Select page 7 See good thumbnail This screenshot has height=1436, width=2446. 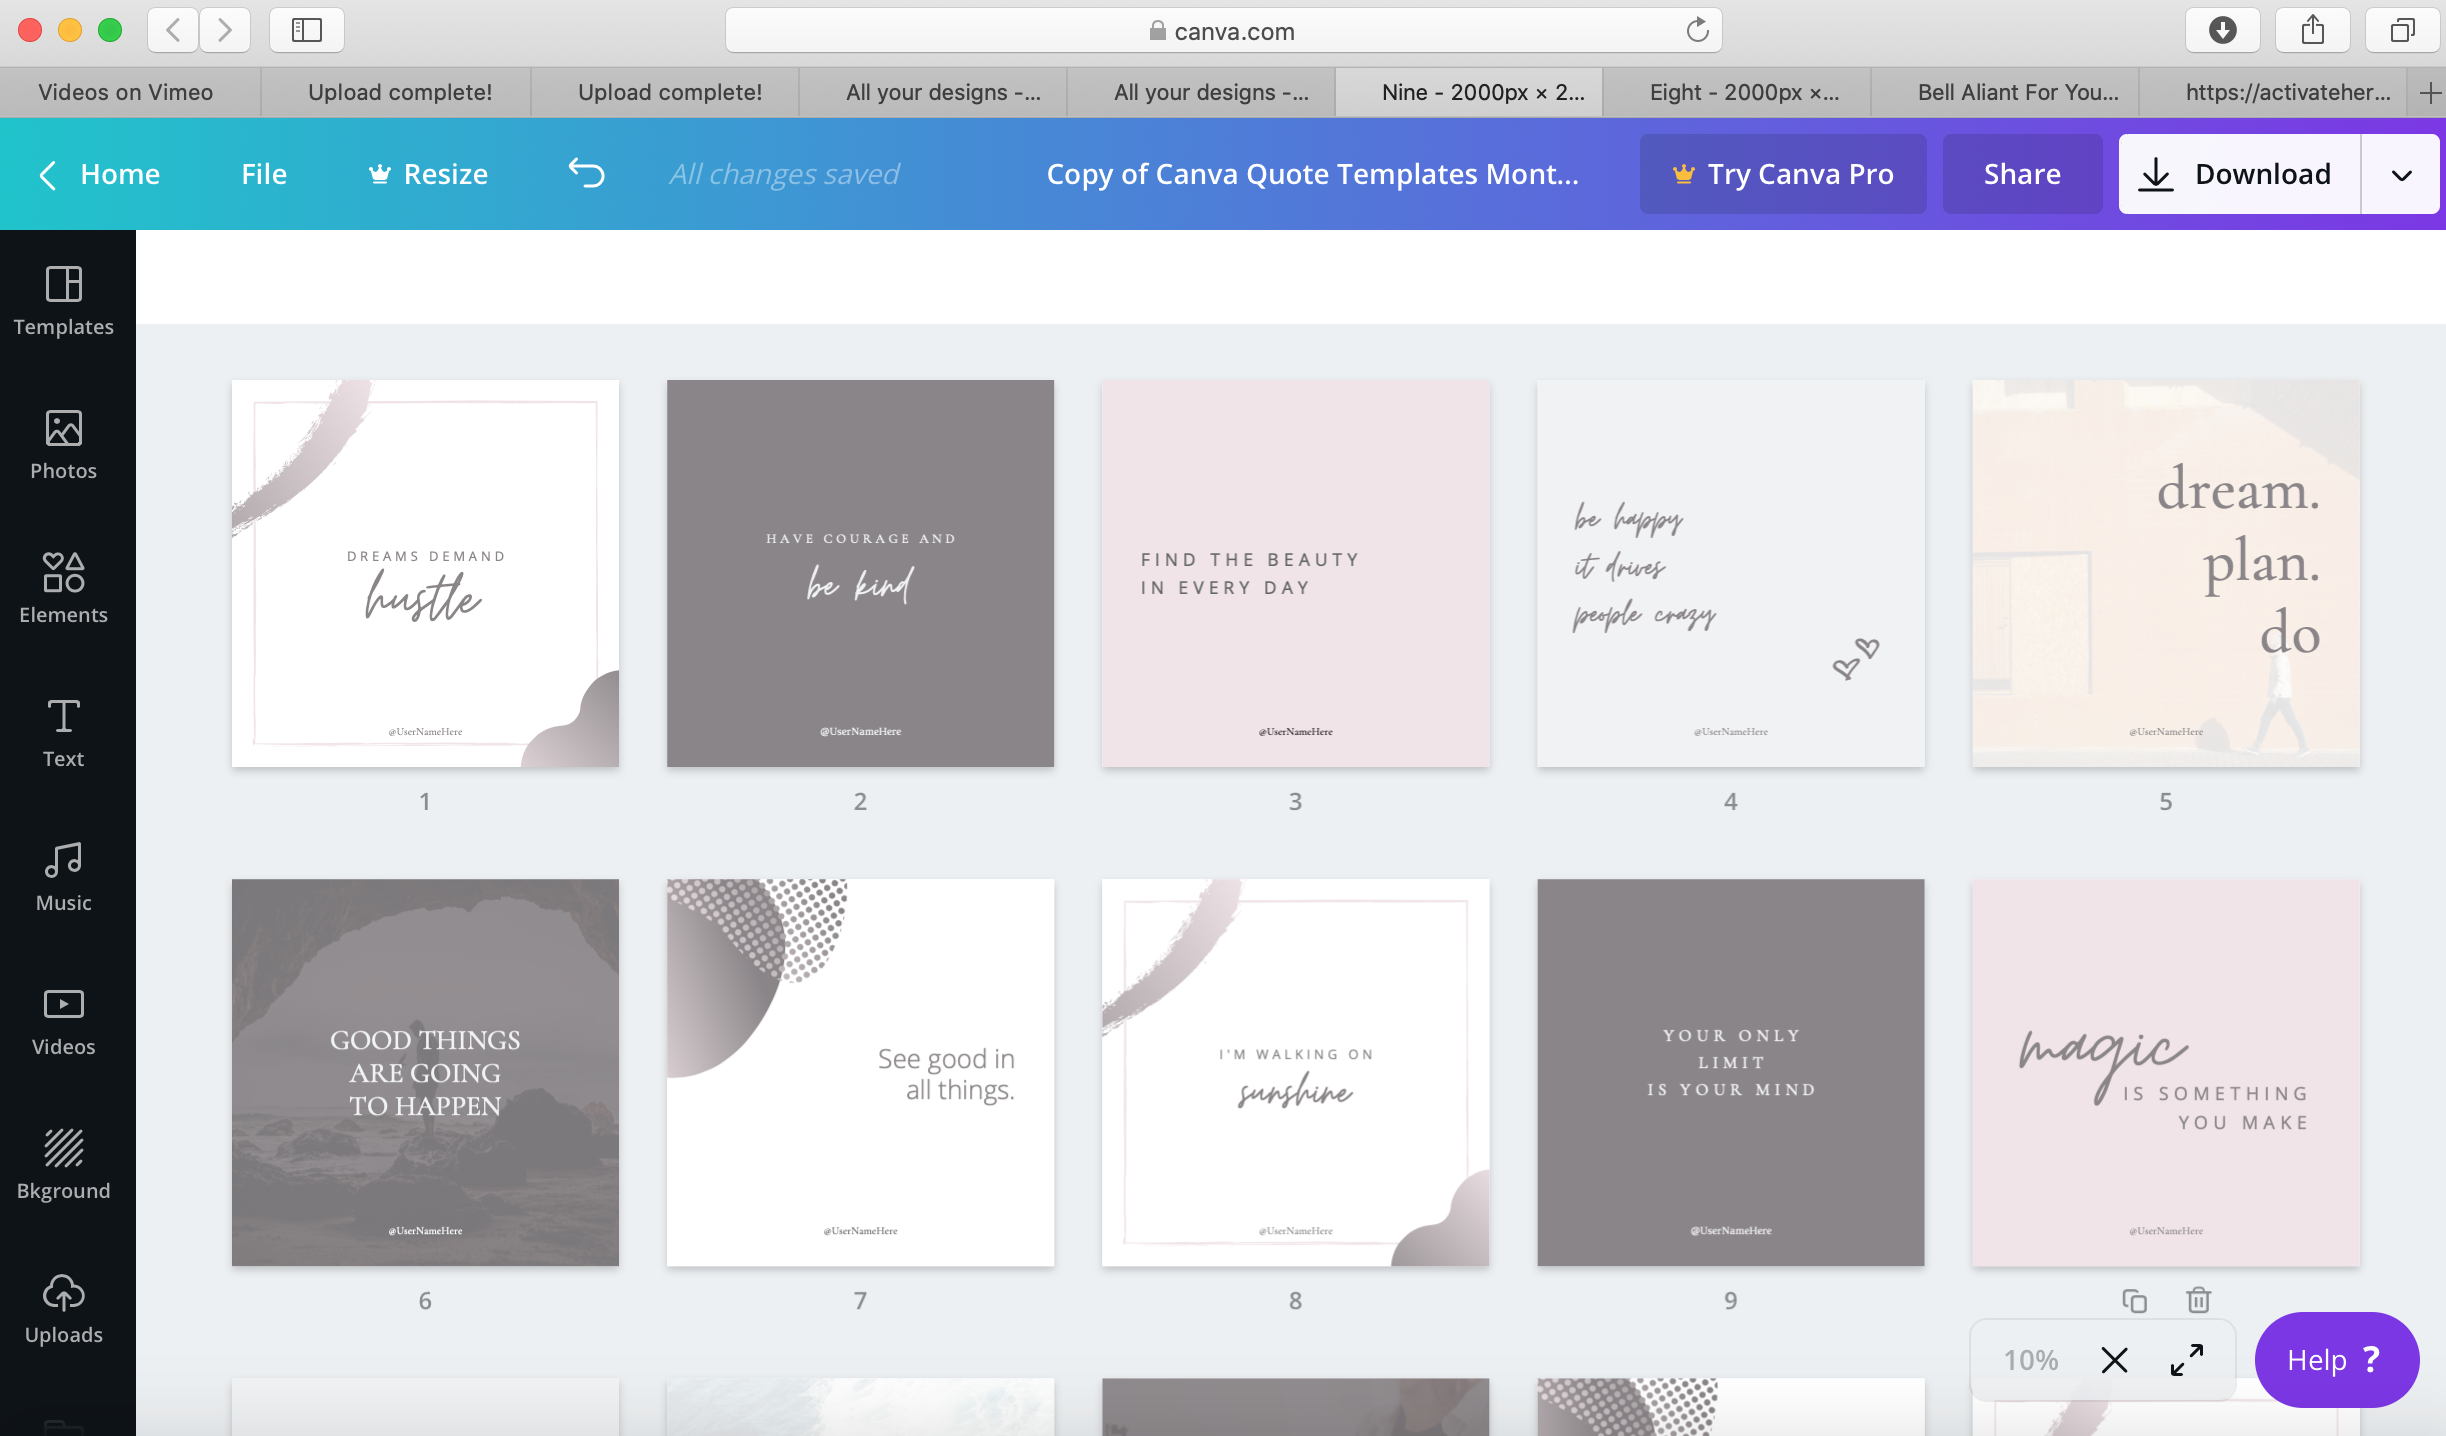[860, 1072]
